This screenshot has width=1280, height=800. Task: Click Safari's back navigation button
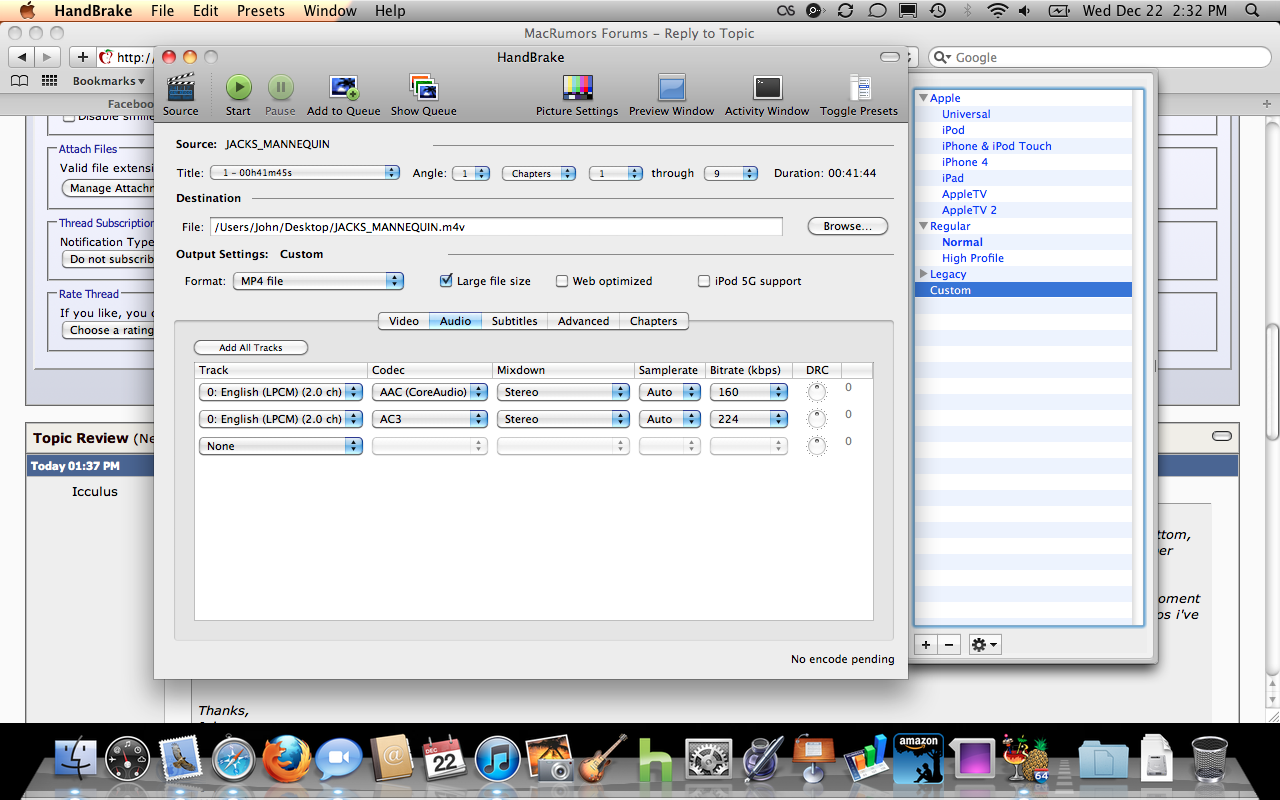pyautogui.click(x=22, y=57)
